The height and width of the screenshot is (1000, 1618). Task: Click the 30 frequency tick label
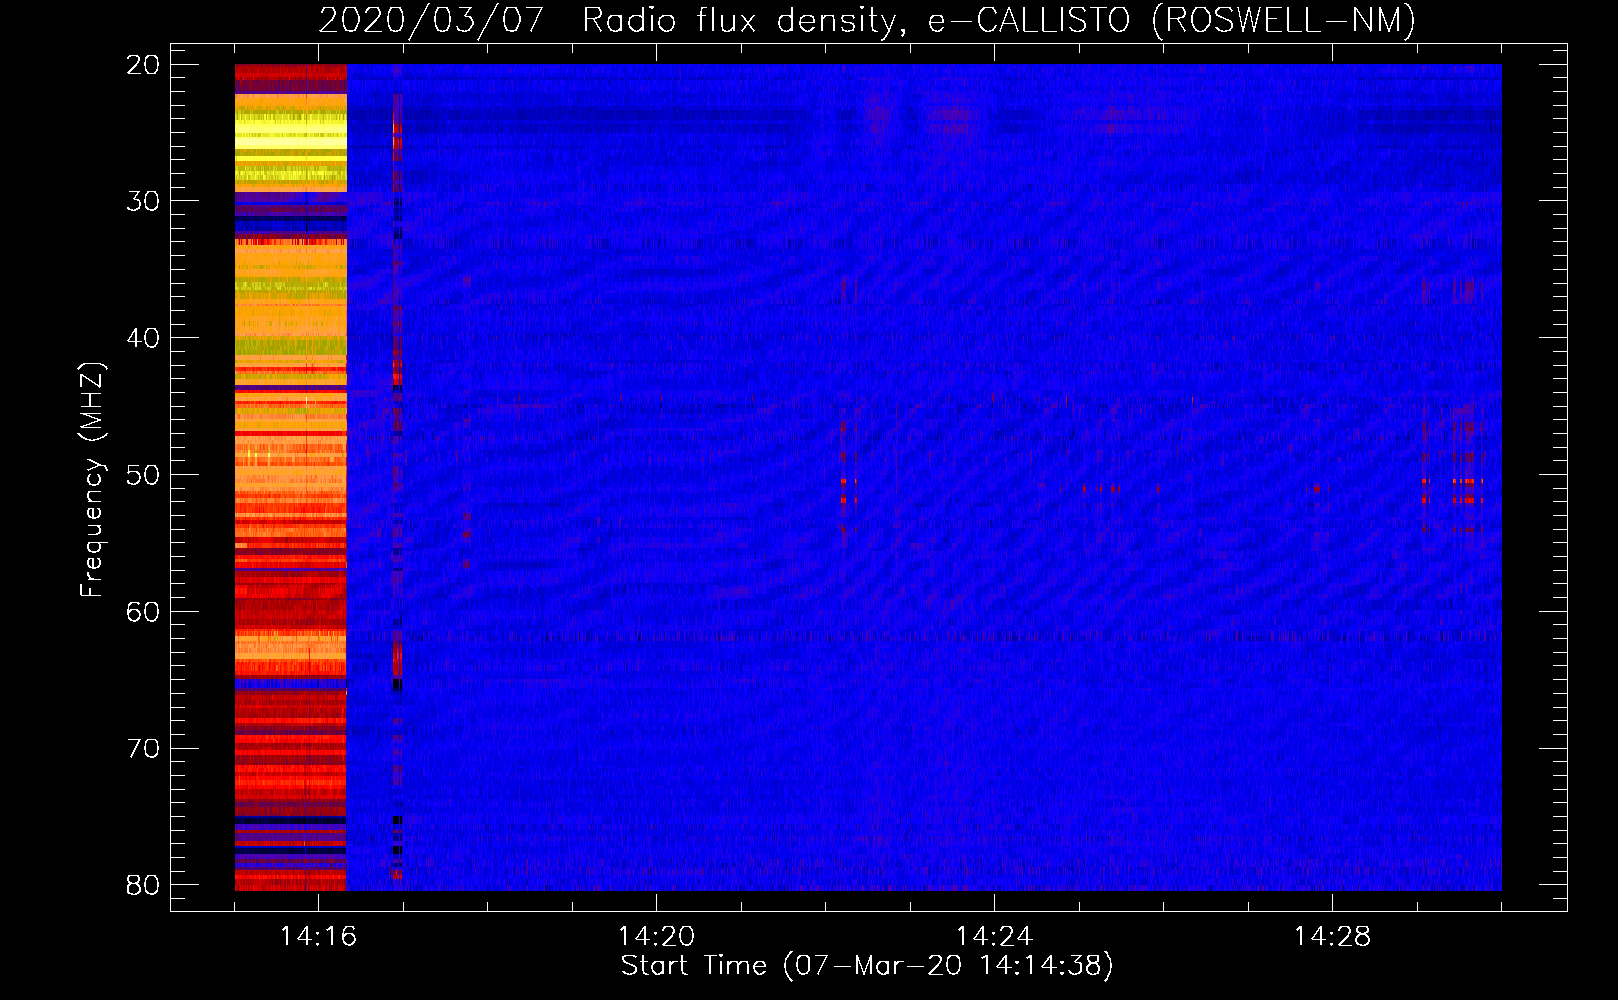[143, 201]
